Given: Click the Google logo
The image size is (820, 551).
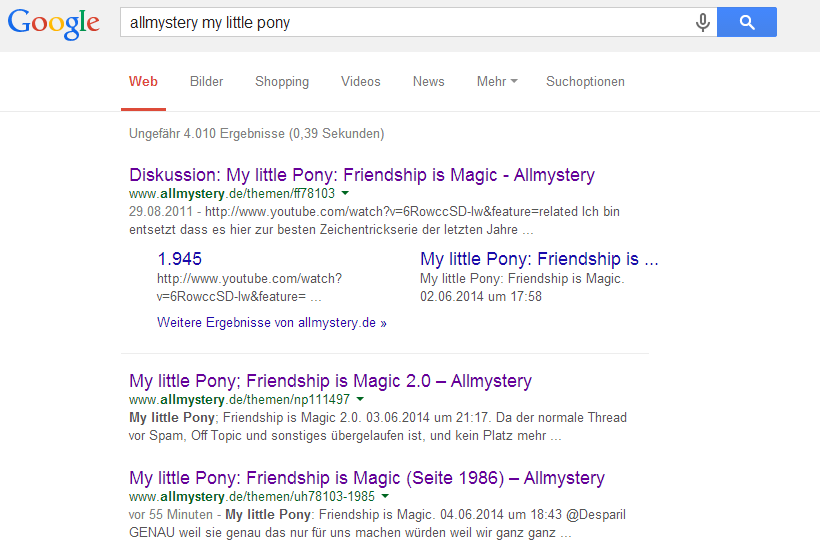Looking at the screenshot, I should tap(53, 24).
